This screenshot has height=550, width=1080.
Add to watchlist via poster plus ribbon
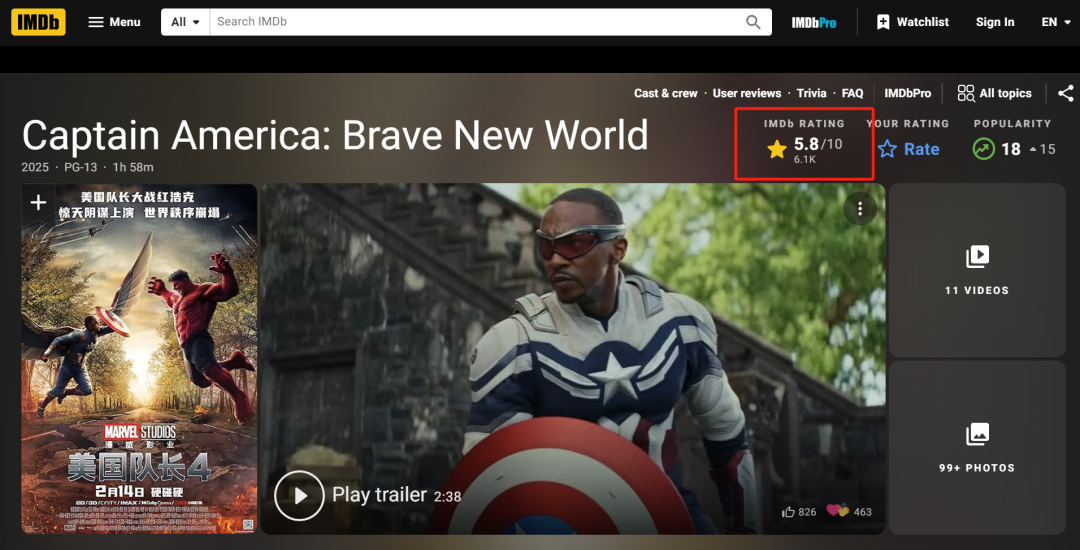[x=39, y=202]
